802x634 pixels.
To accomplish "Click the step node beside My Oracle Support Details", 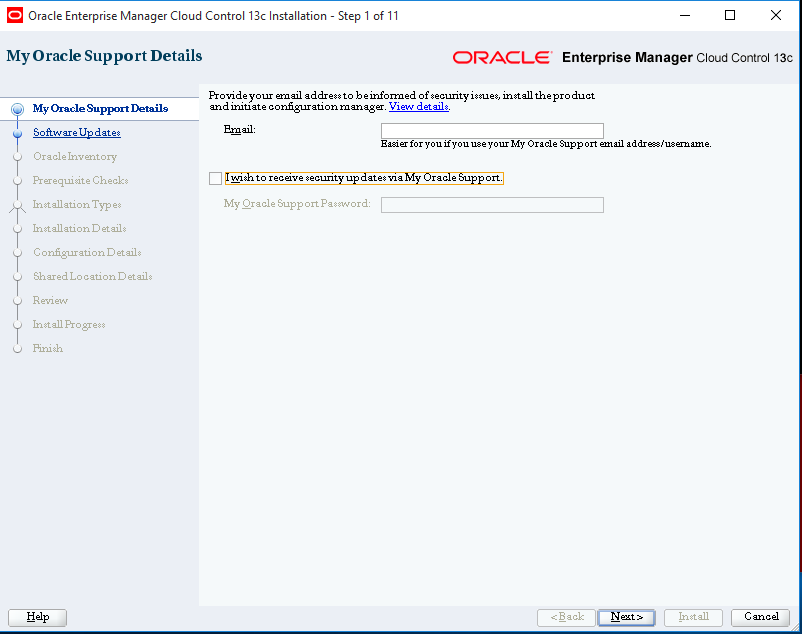I will pos(17,108).
